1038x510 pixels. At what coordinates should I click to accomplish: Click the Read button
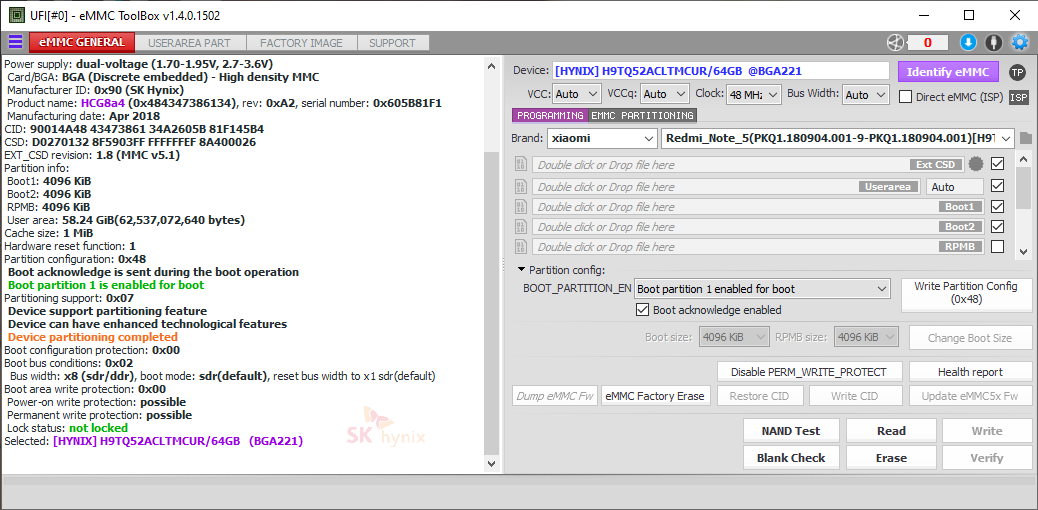point(891,431)
